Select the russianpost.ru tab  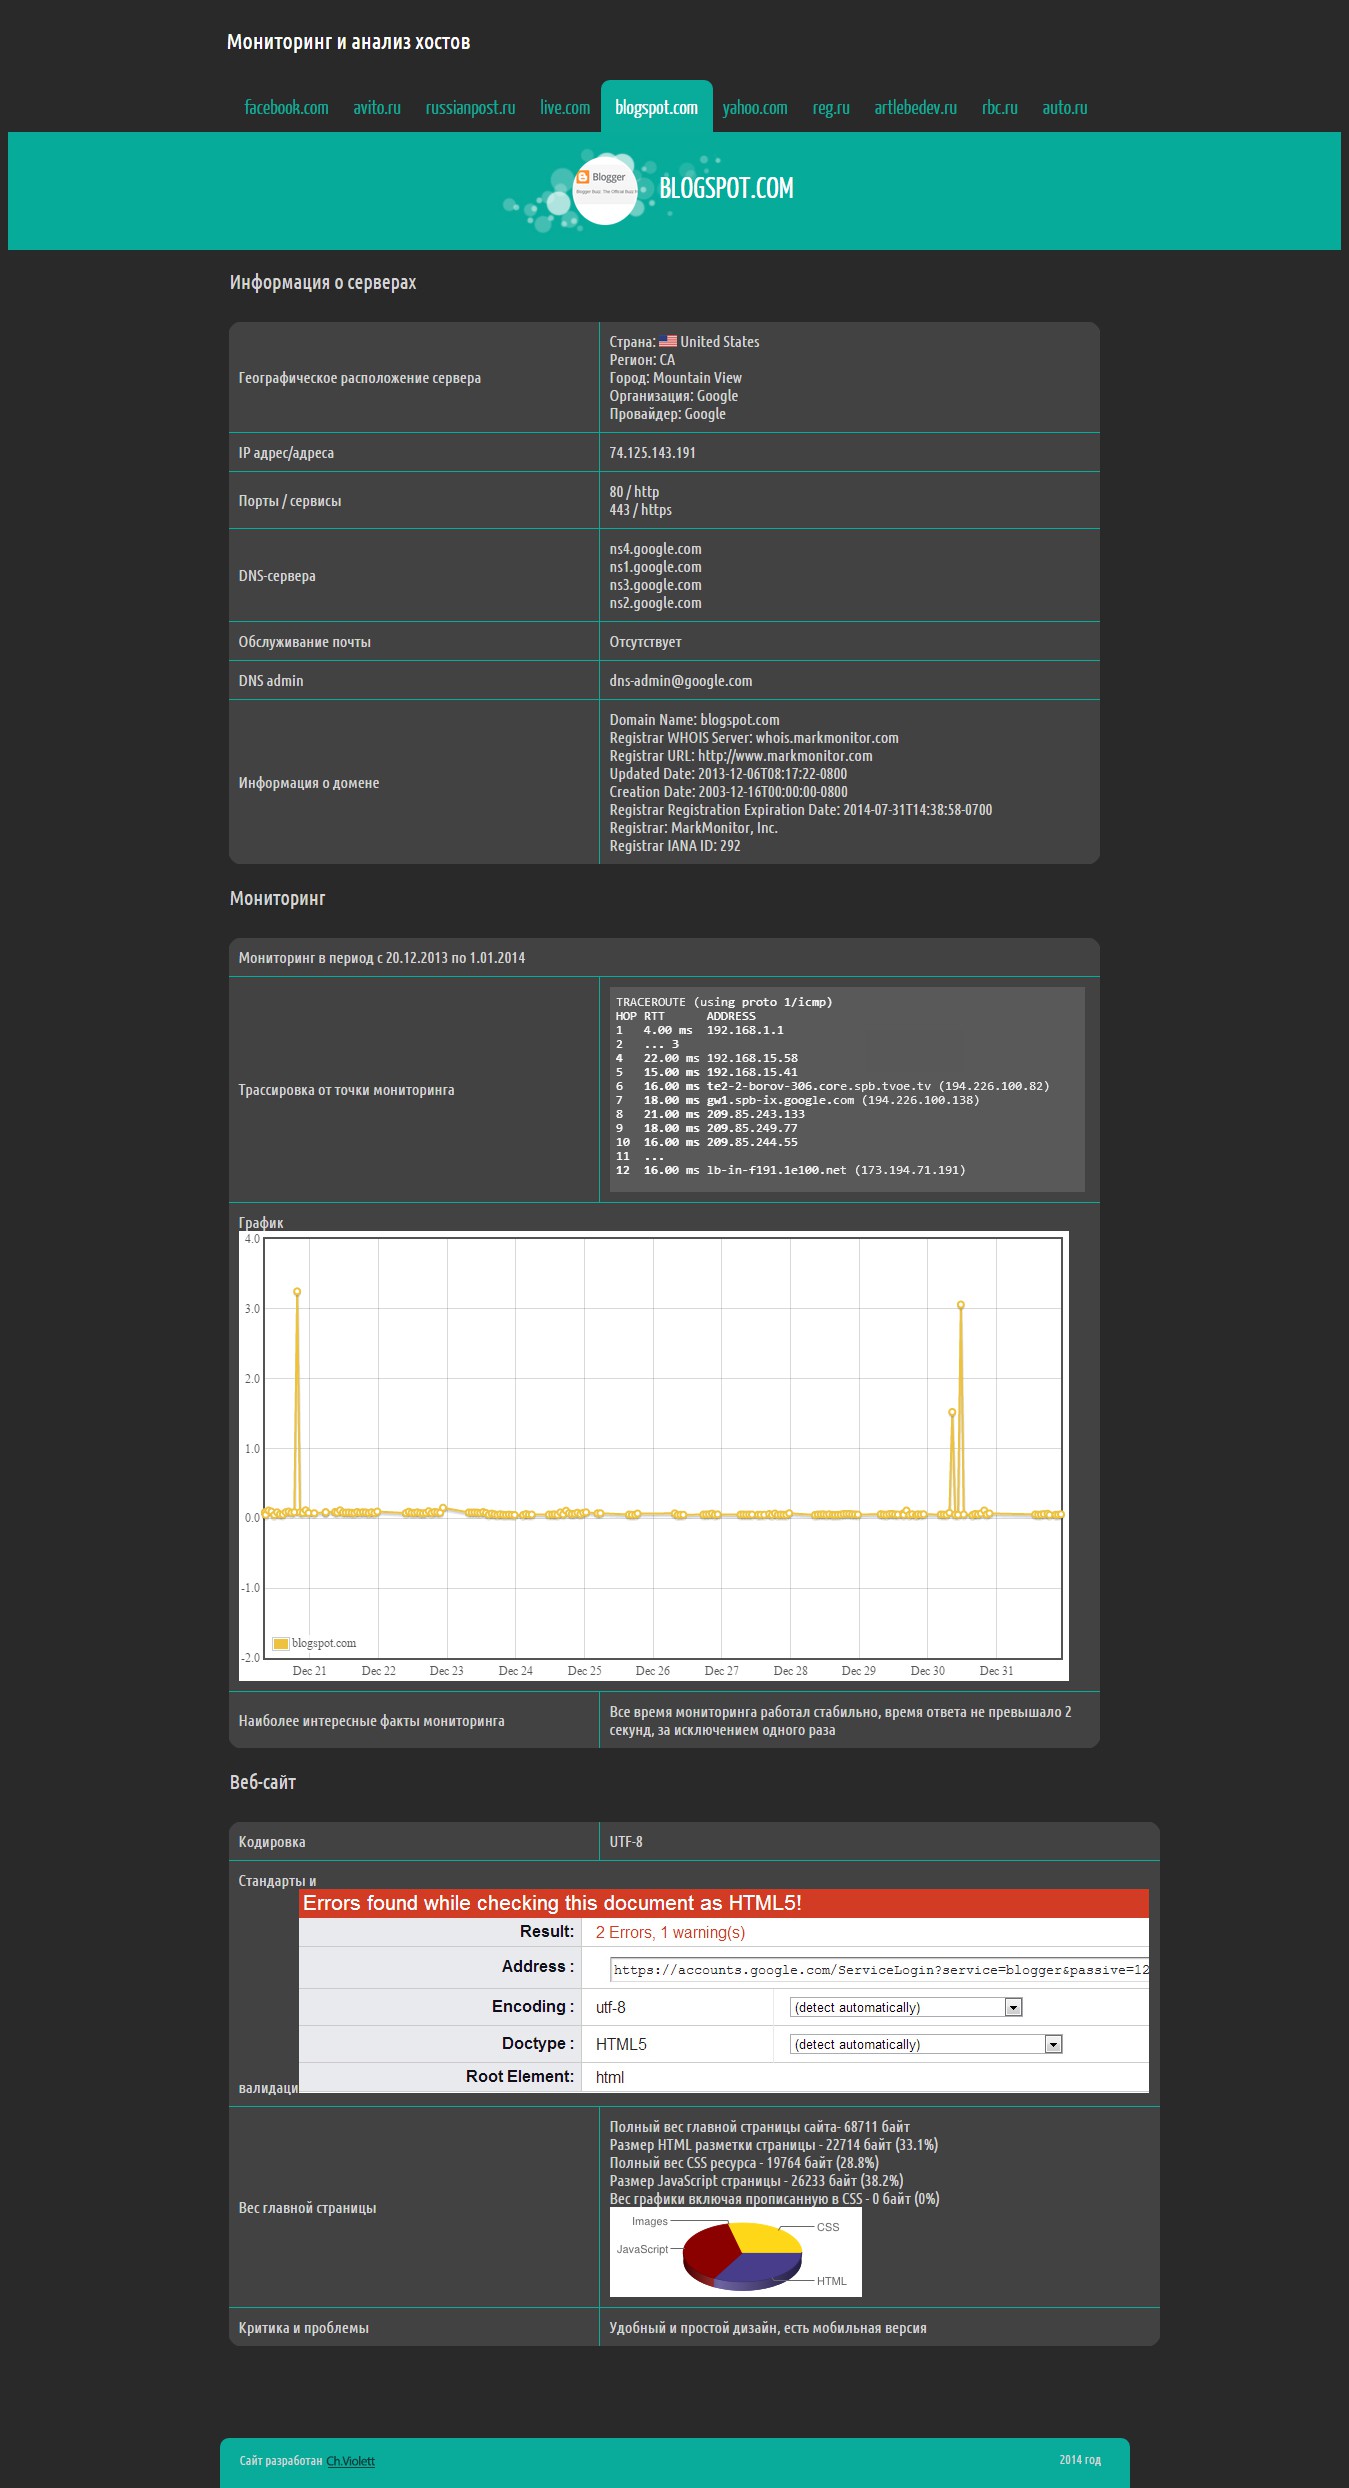pyautogui.click(x=470, y=107)
